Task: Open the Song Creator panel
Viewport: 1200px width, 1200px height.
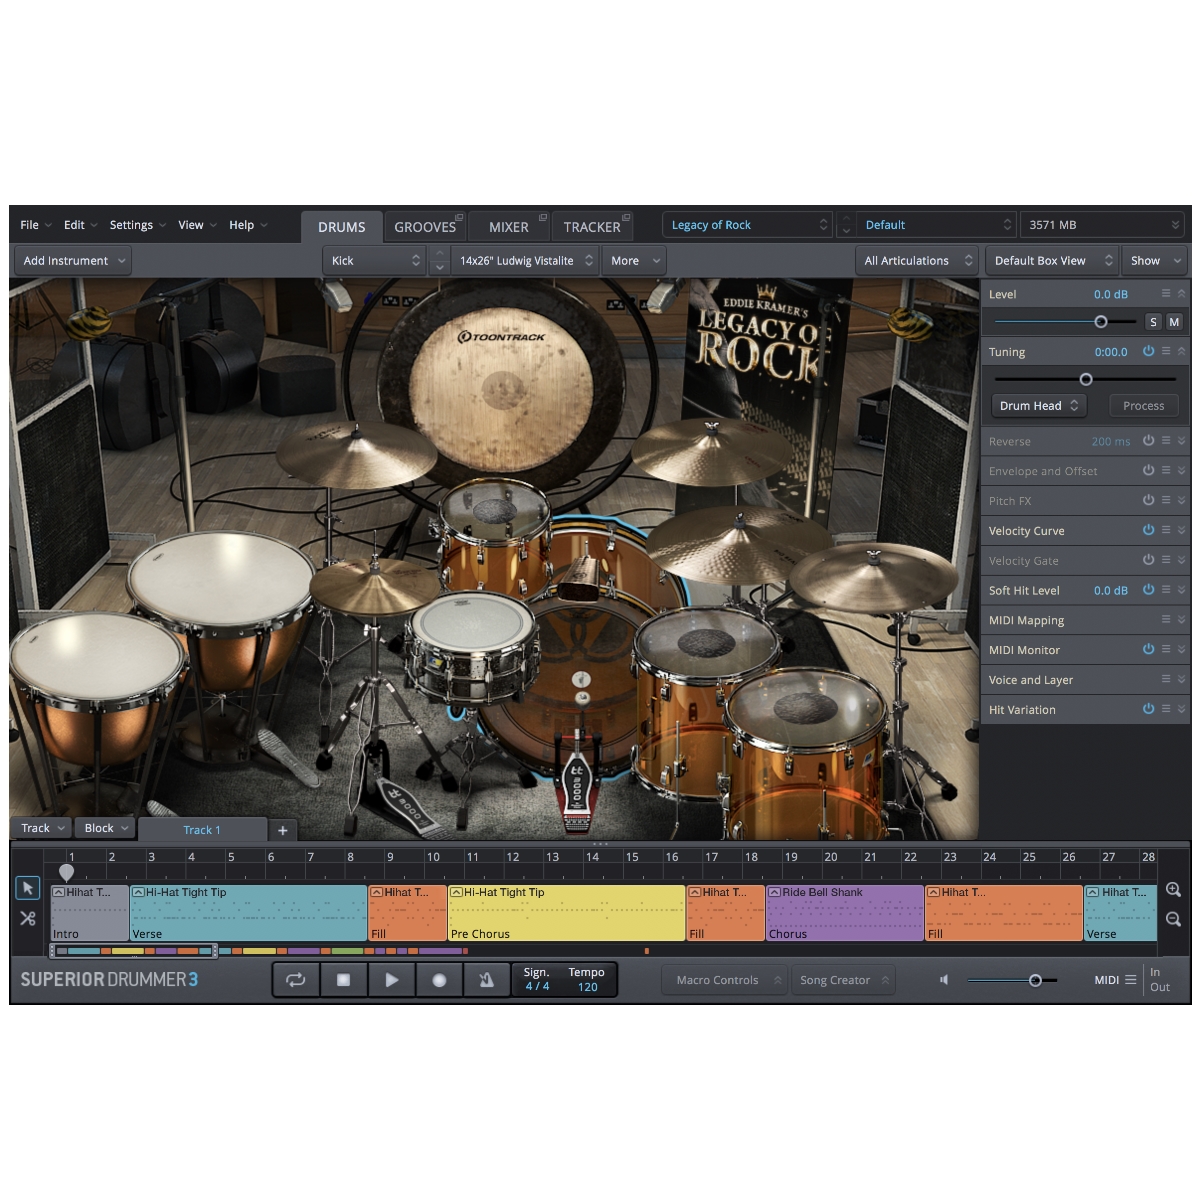Action: coord(842,980)
